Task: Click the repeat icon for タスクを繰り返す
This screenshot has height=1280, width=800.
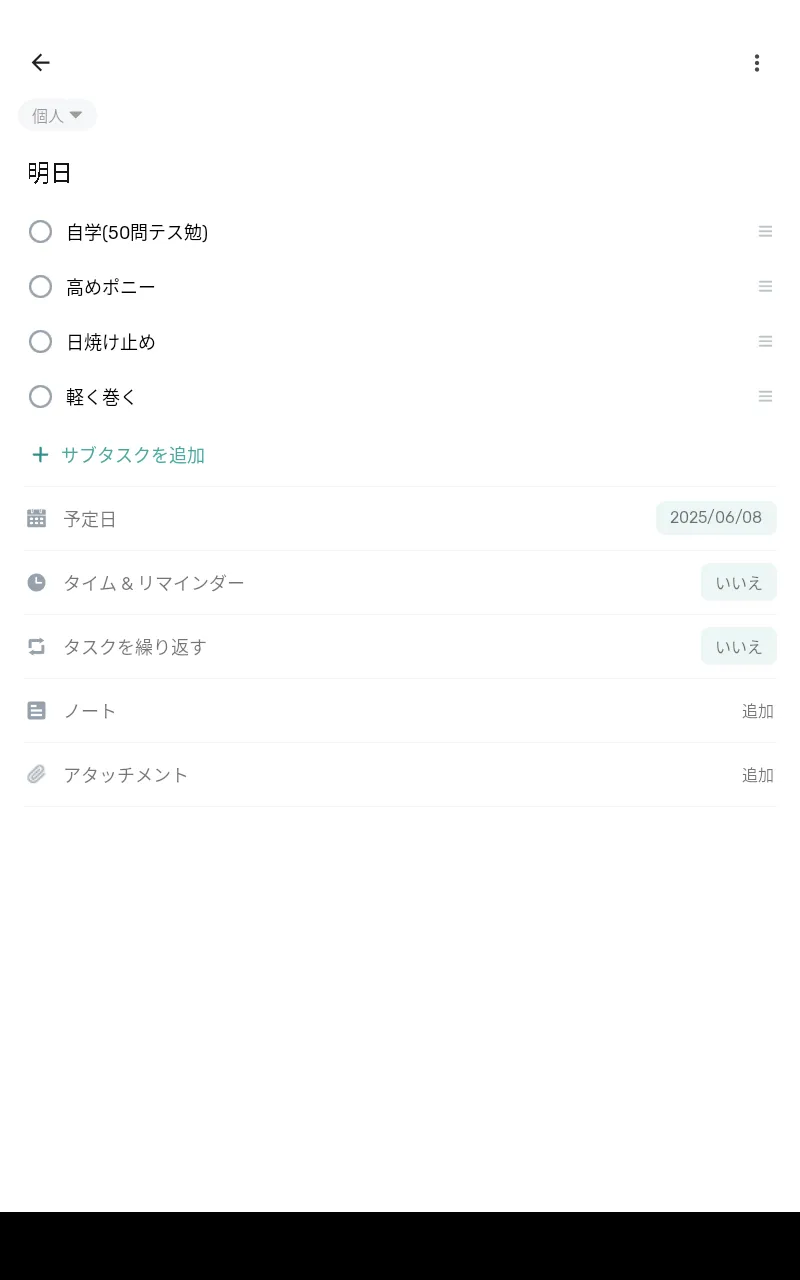Action: tap(37, 646)
